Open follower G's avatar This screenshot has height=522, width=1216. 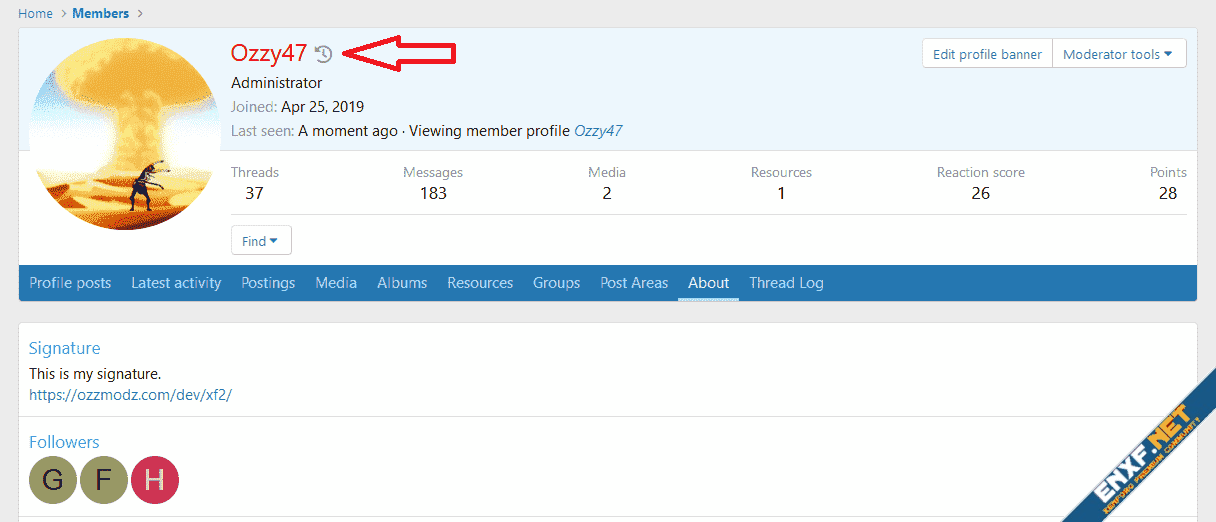[53, 480]
